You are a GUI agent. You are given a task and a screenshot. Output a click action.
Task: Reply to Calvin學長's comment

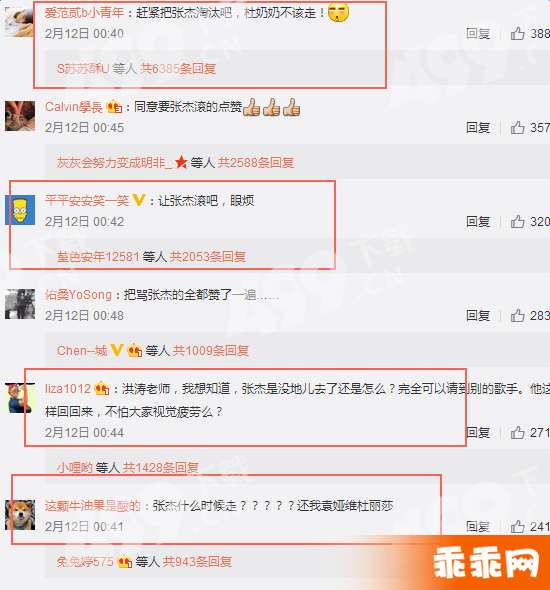coord(478,128)
